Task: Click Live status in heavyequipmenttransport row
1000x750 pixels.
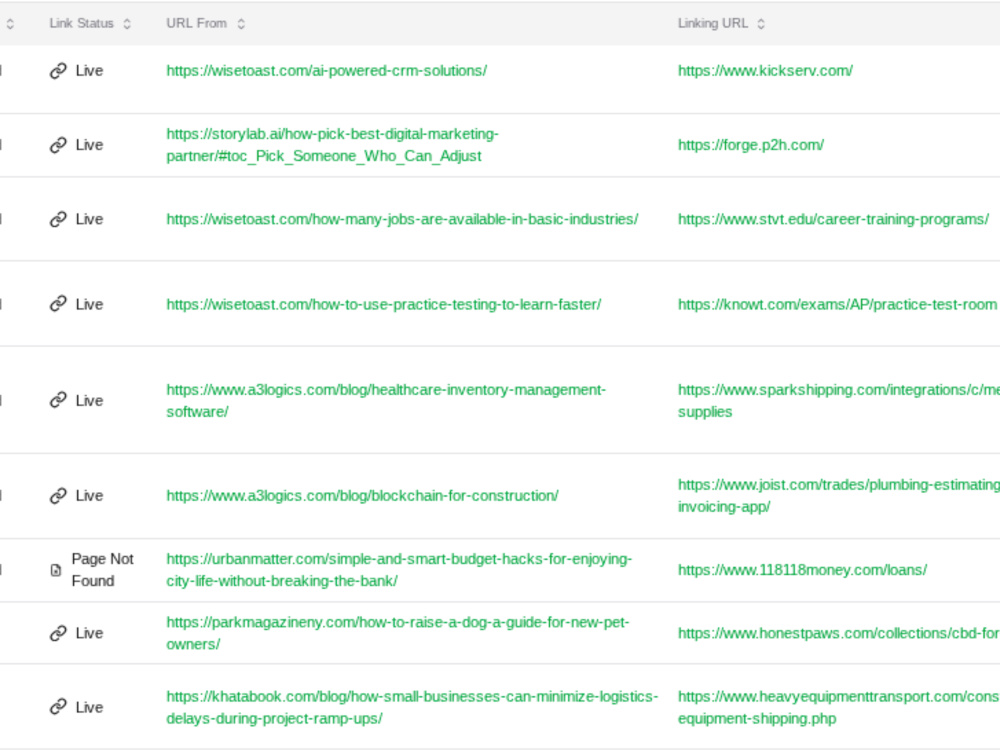Action: click(89, 707)
